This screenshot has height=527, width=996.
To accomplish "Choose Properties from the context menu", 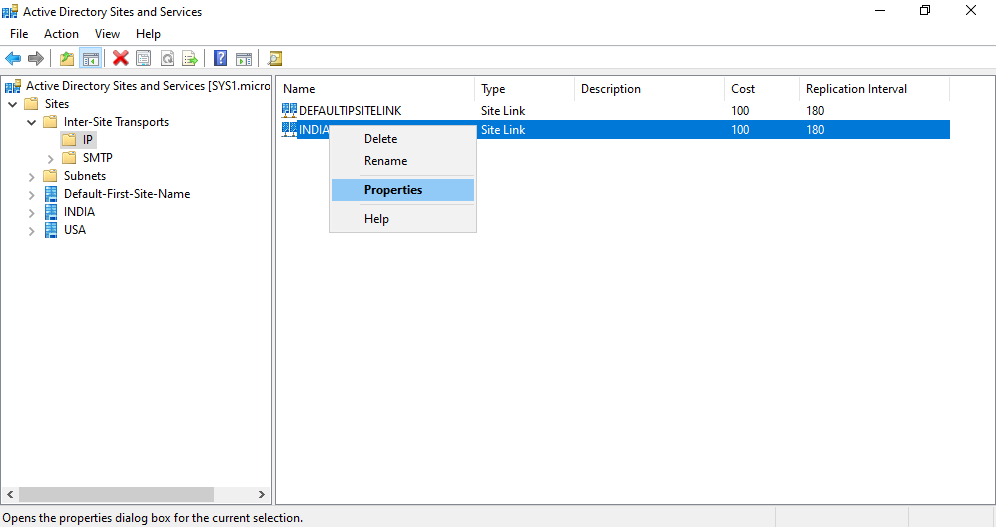I will [x=403, y=190].
